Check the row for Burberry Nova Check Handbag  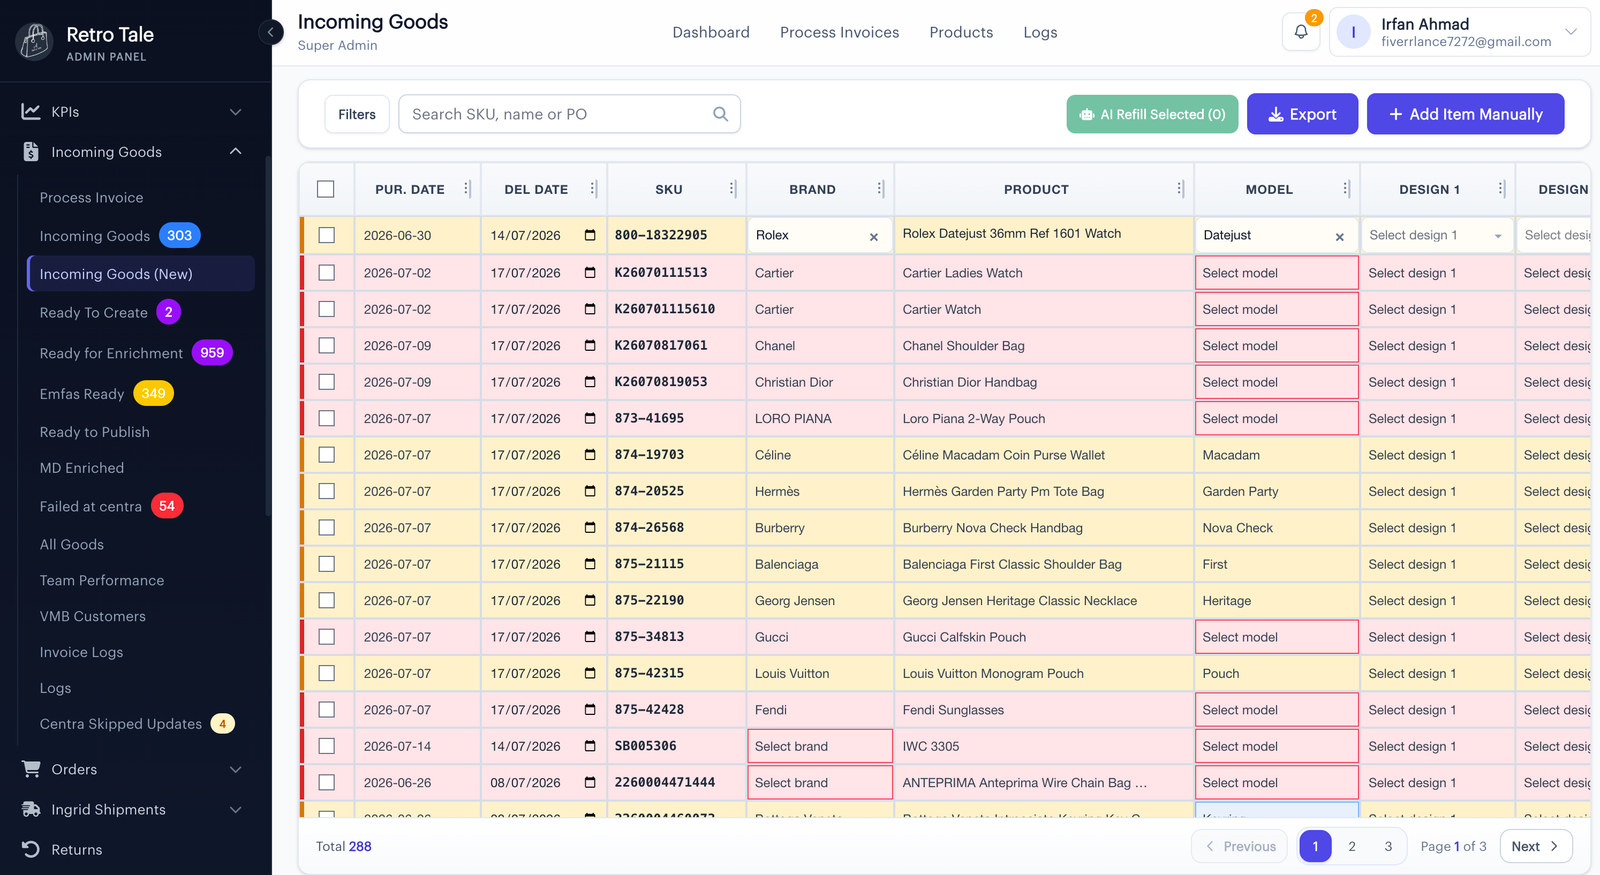coord(326,527)
